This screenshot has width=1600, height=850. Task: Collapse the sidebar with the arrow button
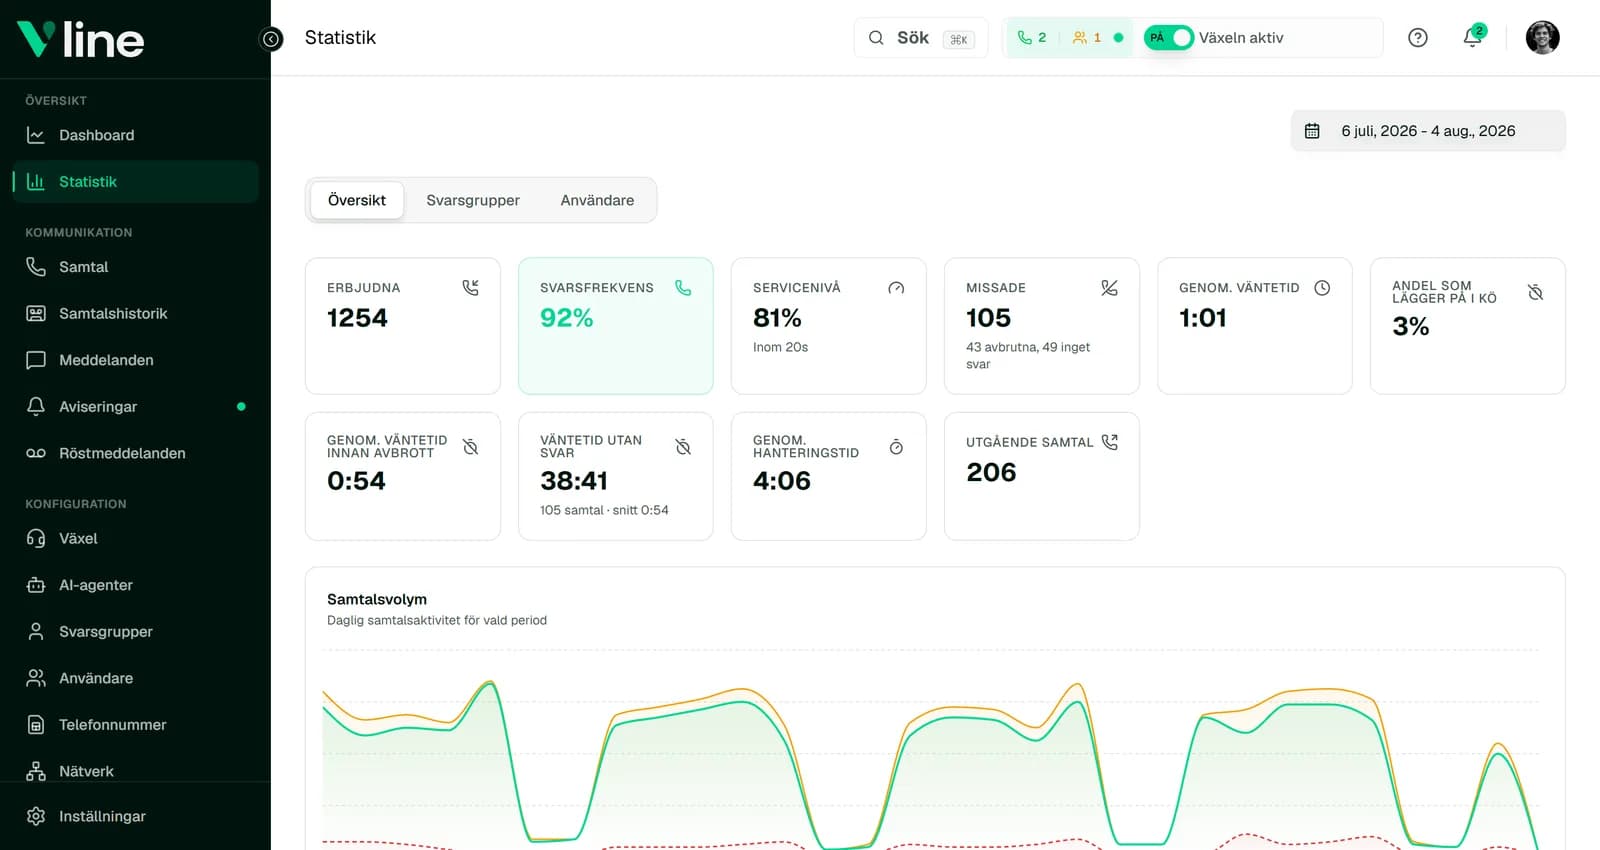(x=271, y=39)
